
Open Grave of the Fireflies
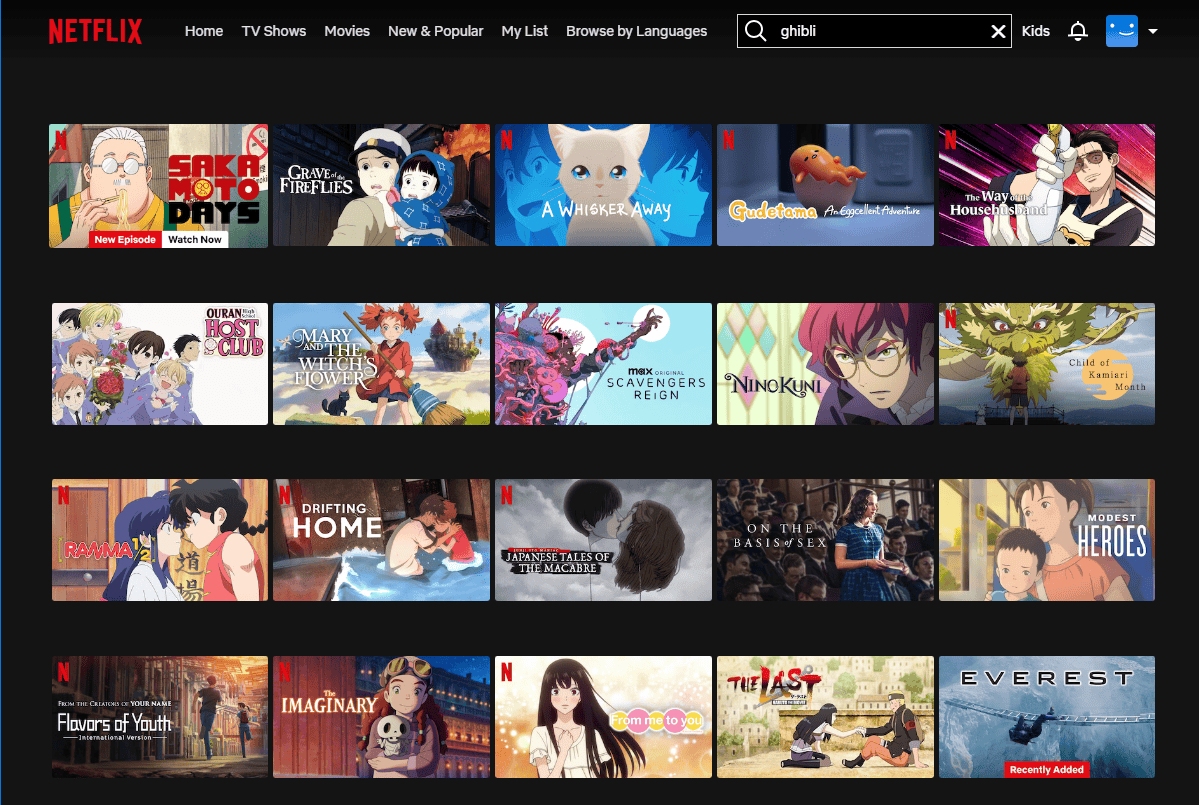click(x=381, y=185)
